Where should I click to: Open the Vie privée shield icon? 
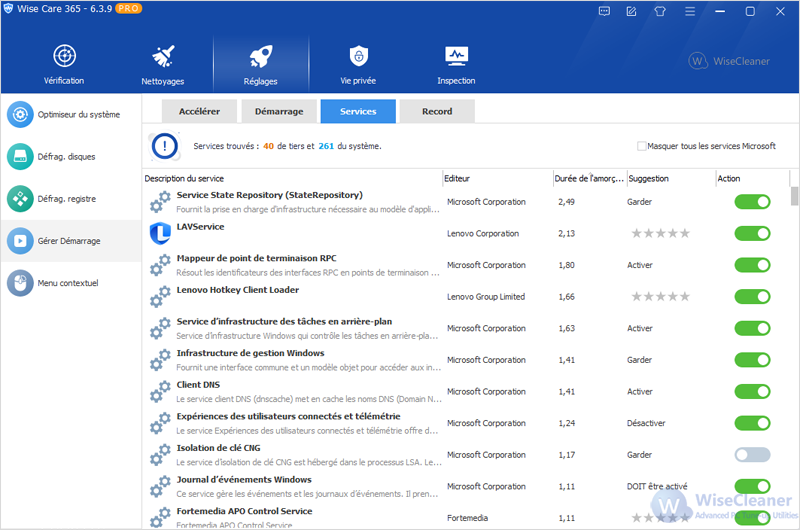click(359, 56)
